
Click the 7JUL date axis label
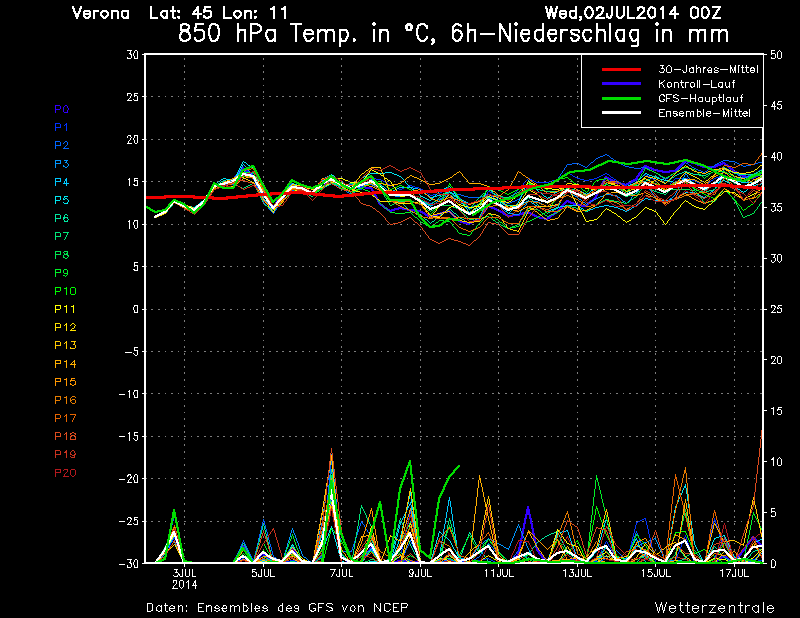click(342, 574)
